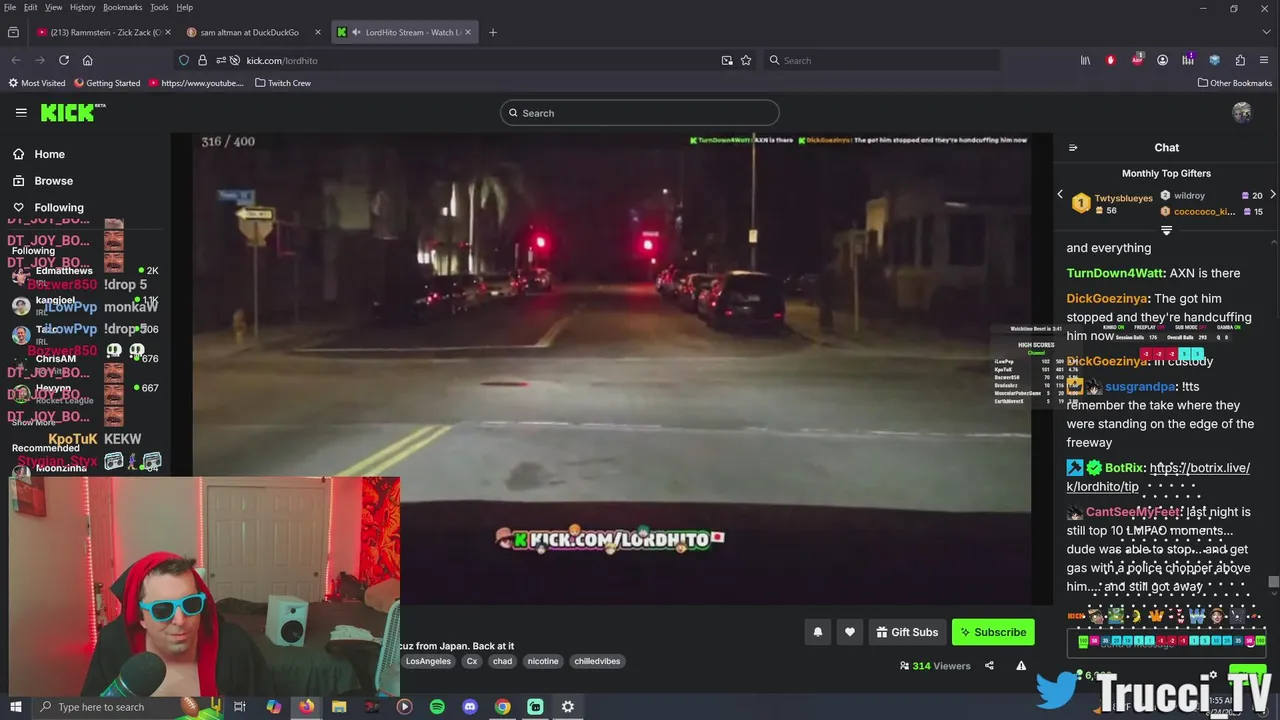Click the Gift Subs button
The width and height of the screenshot is (1280, 720).
tap(907, 632)
